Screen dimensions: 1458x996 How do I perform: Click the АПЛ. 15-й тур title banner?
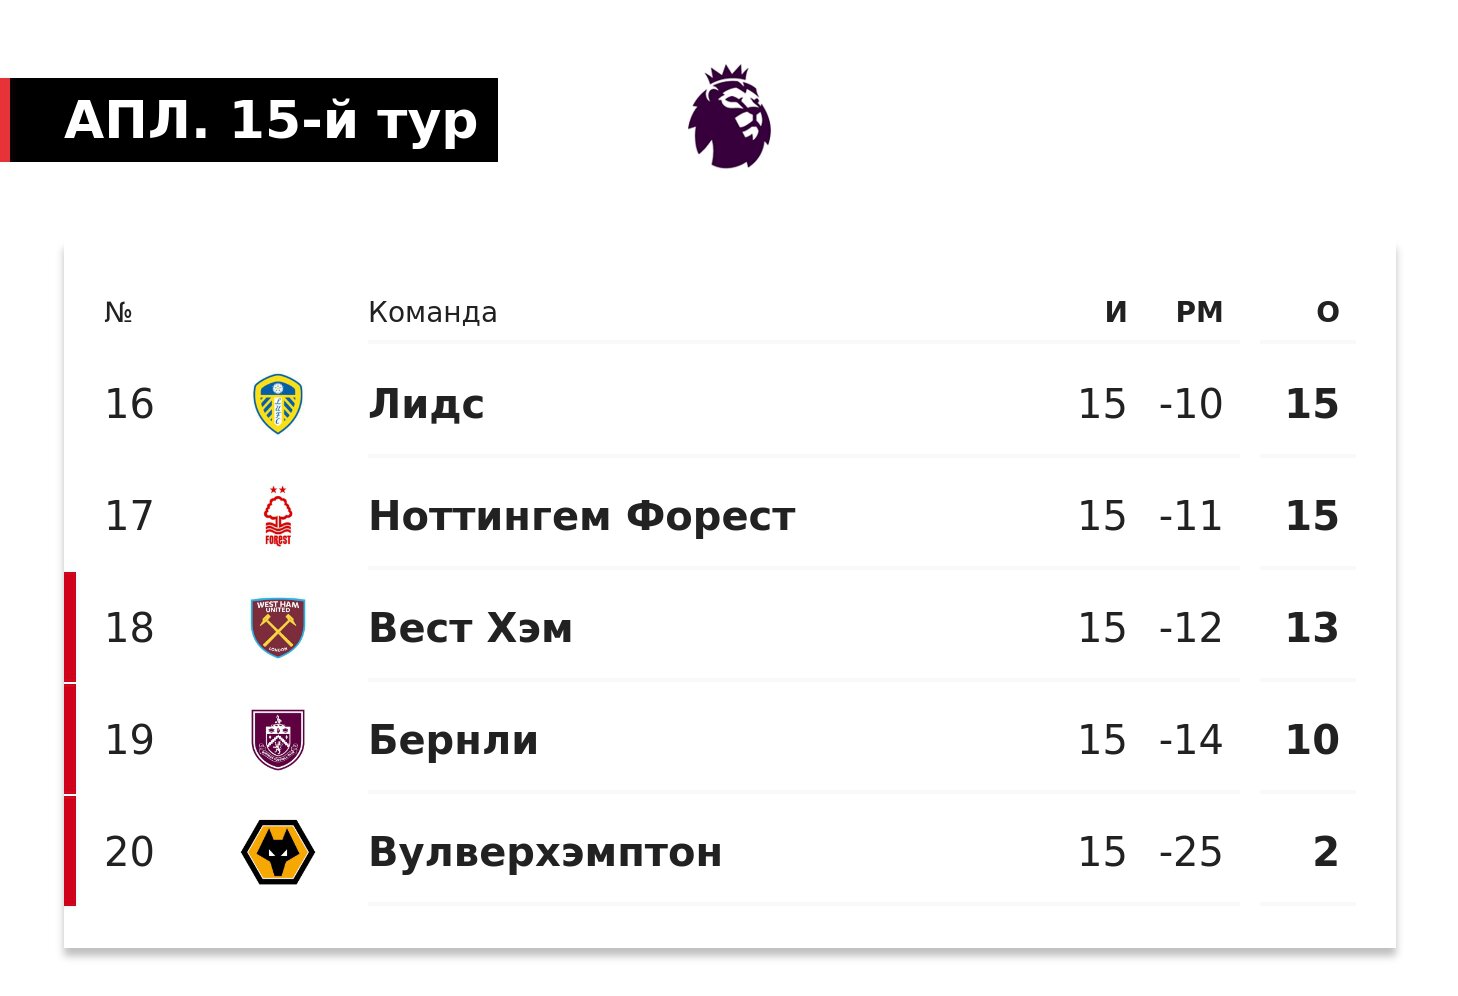coord(249,120)
